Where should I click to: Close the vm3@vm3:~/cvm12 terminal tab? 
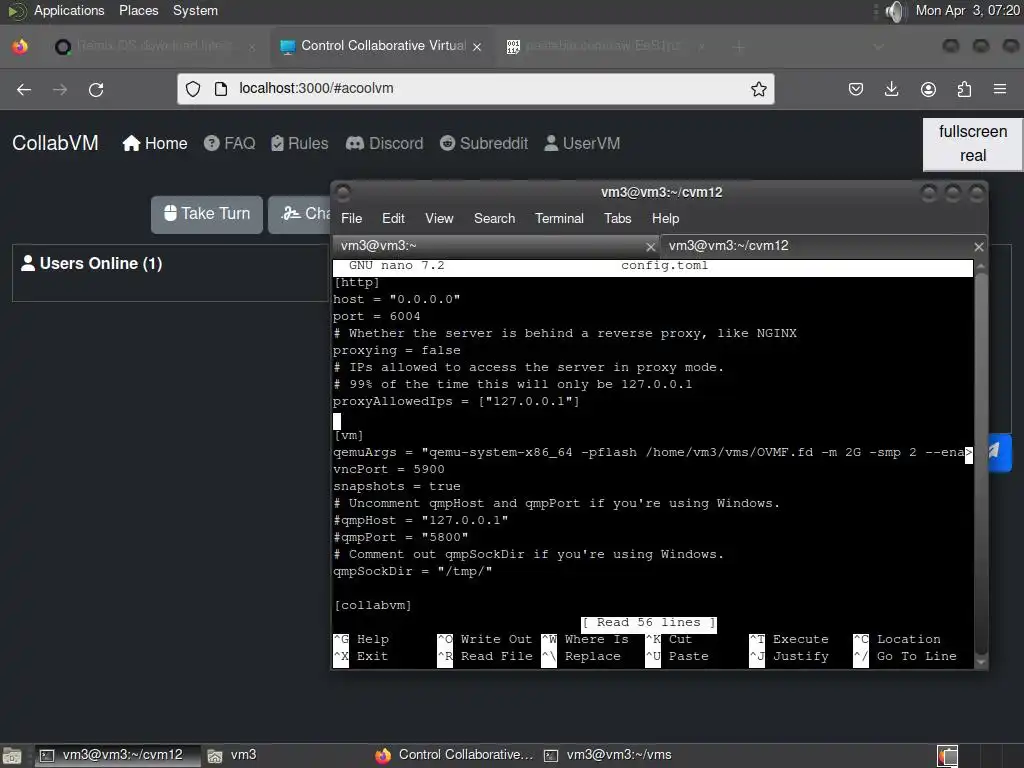978,247
